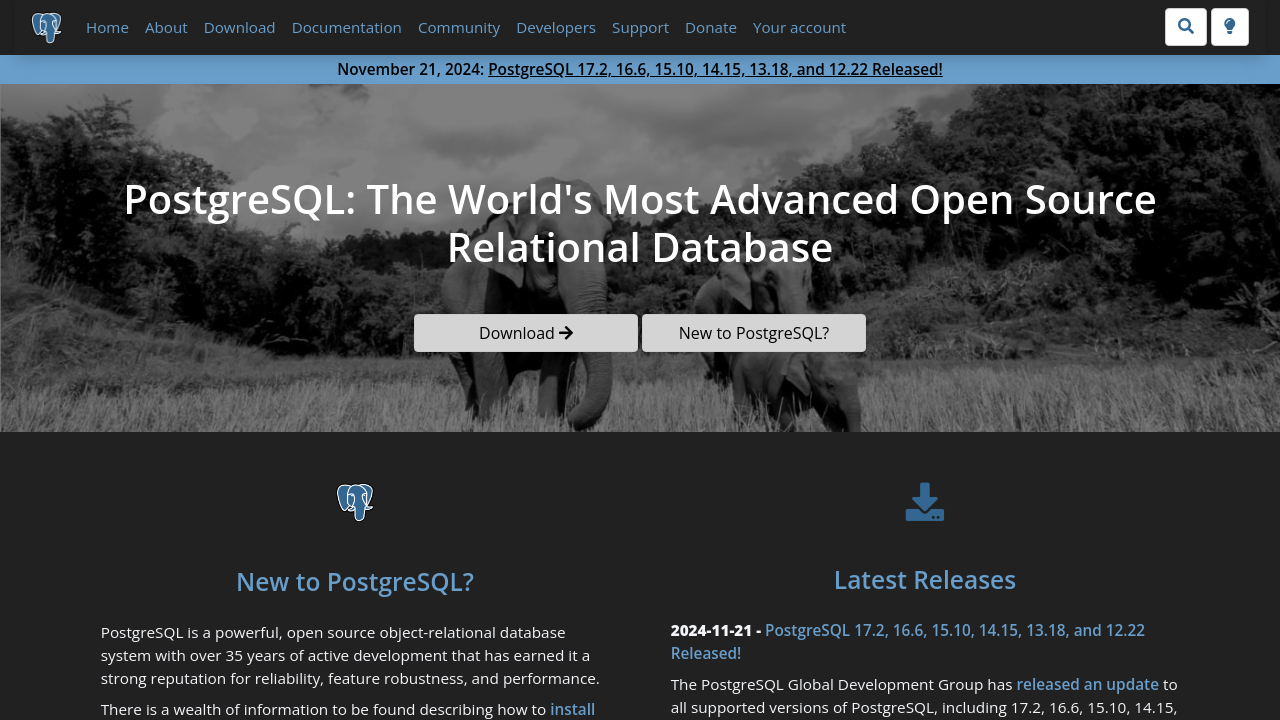Follow the 'released an update' link
This screenshot has width=1280, height=720.
click(x=1087, y=684)
